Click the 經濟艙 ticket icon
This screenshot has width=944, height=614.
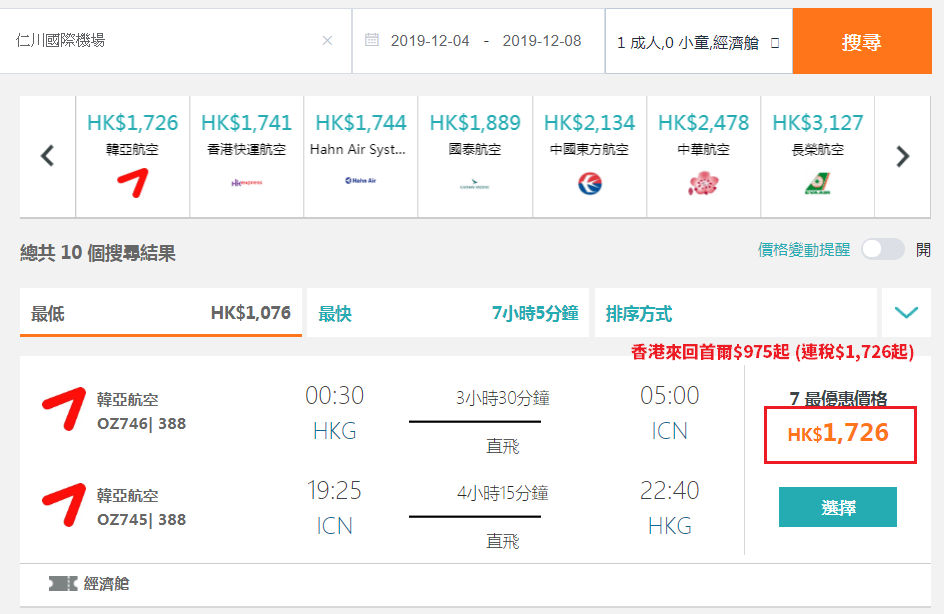pyautogui.click(x=63, y=583)
